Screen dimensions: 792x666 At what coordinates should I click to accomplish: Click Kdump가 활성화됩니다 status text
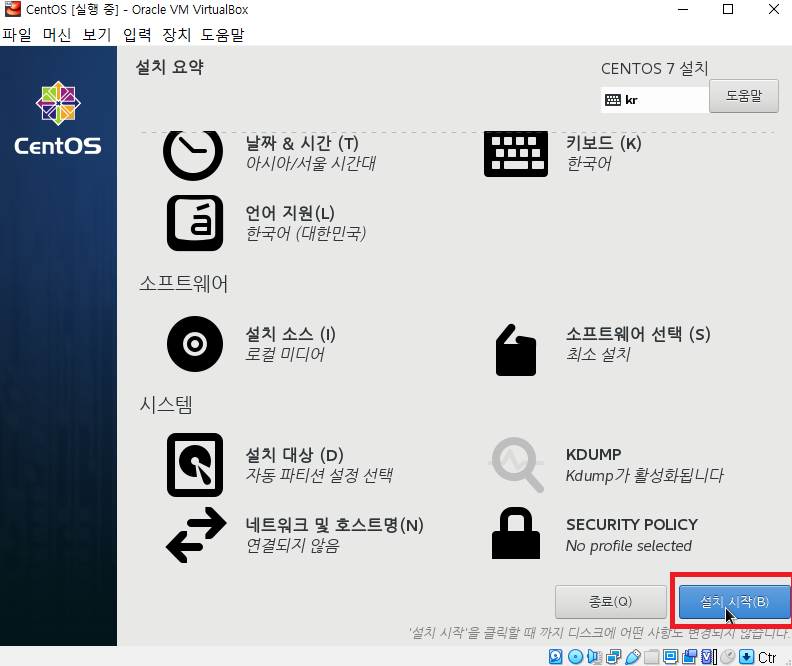[x=645, y=475]
